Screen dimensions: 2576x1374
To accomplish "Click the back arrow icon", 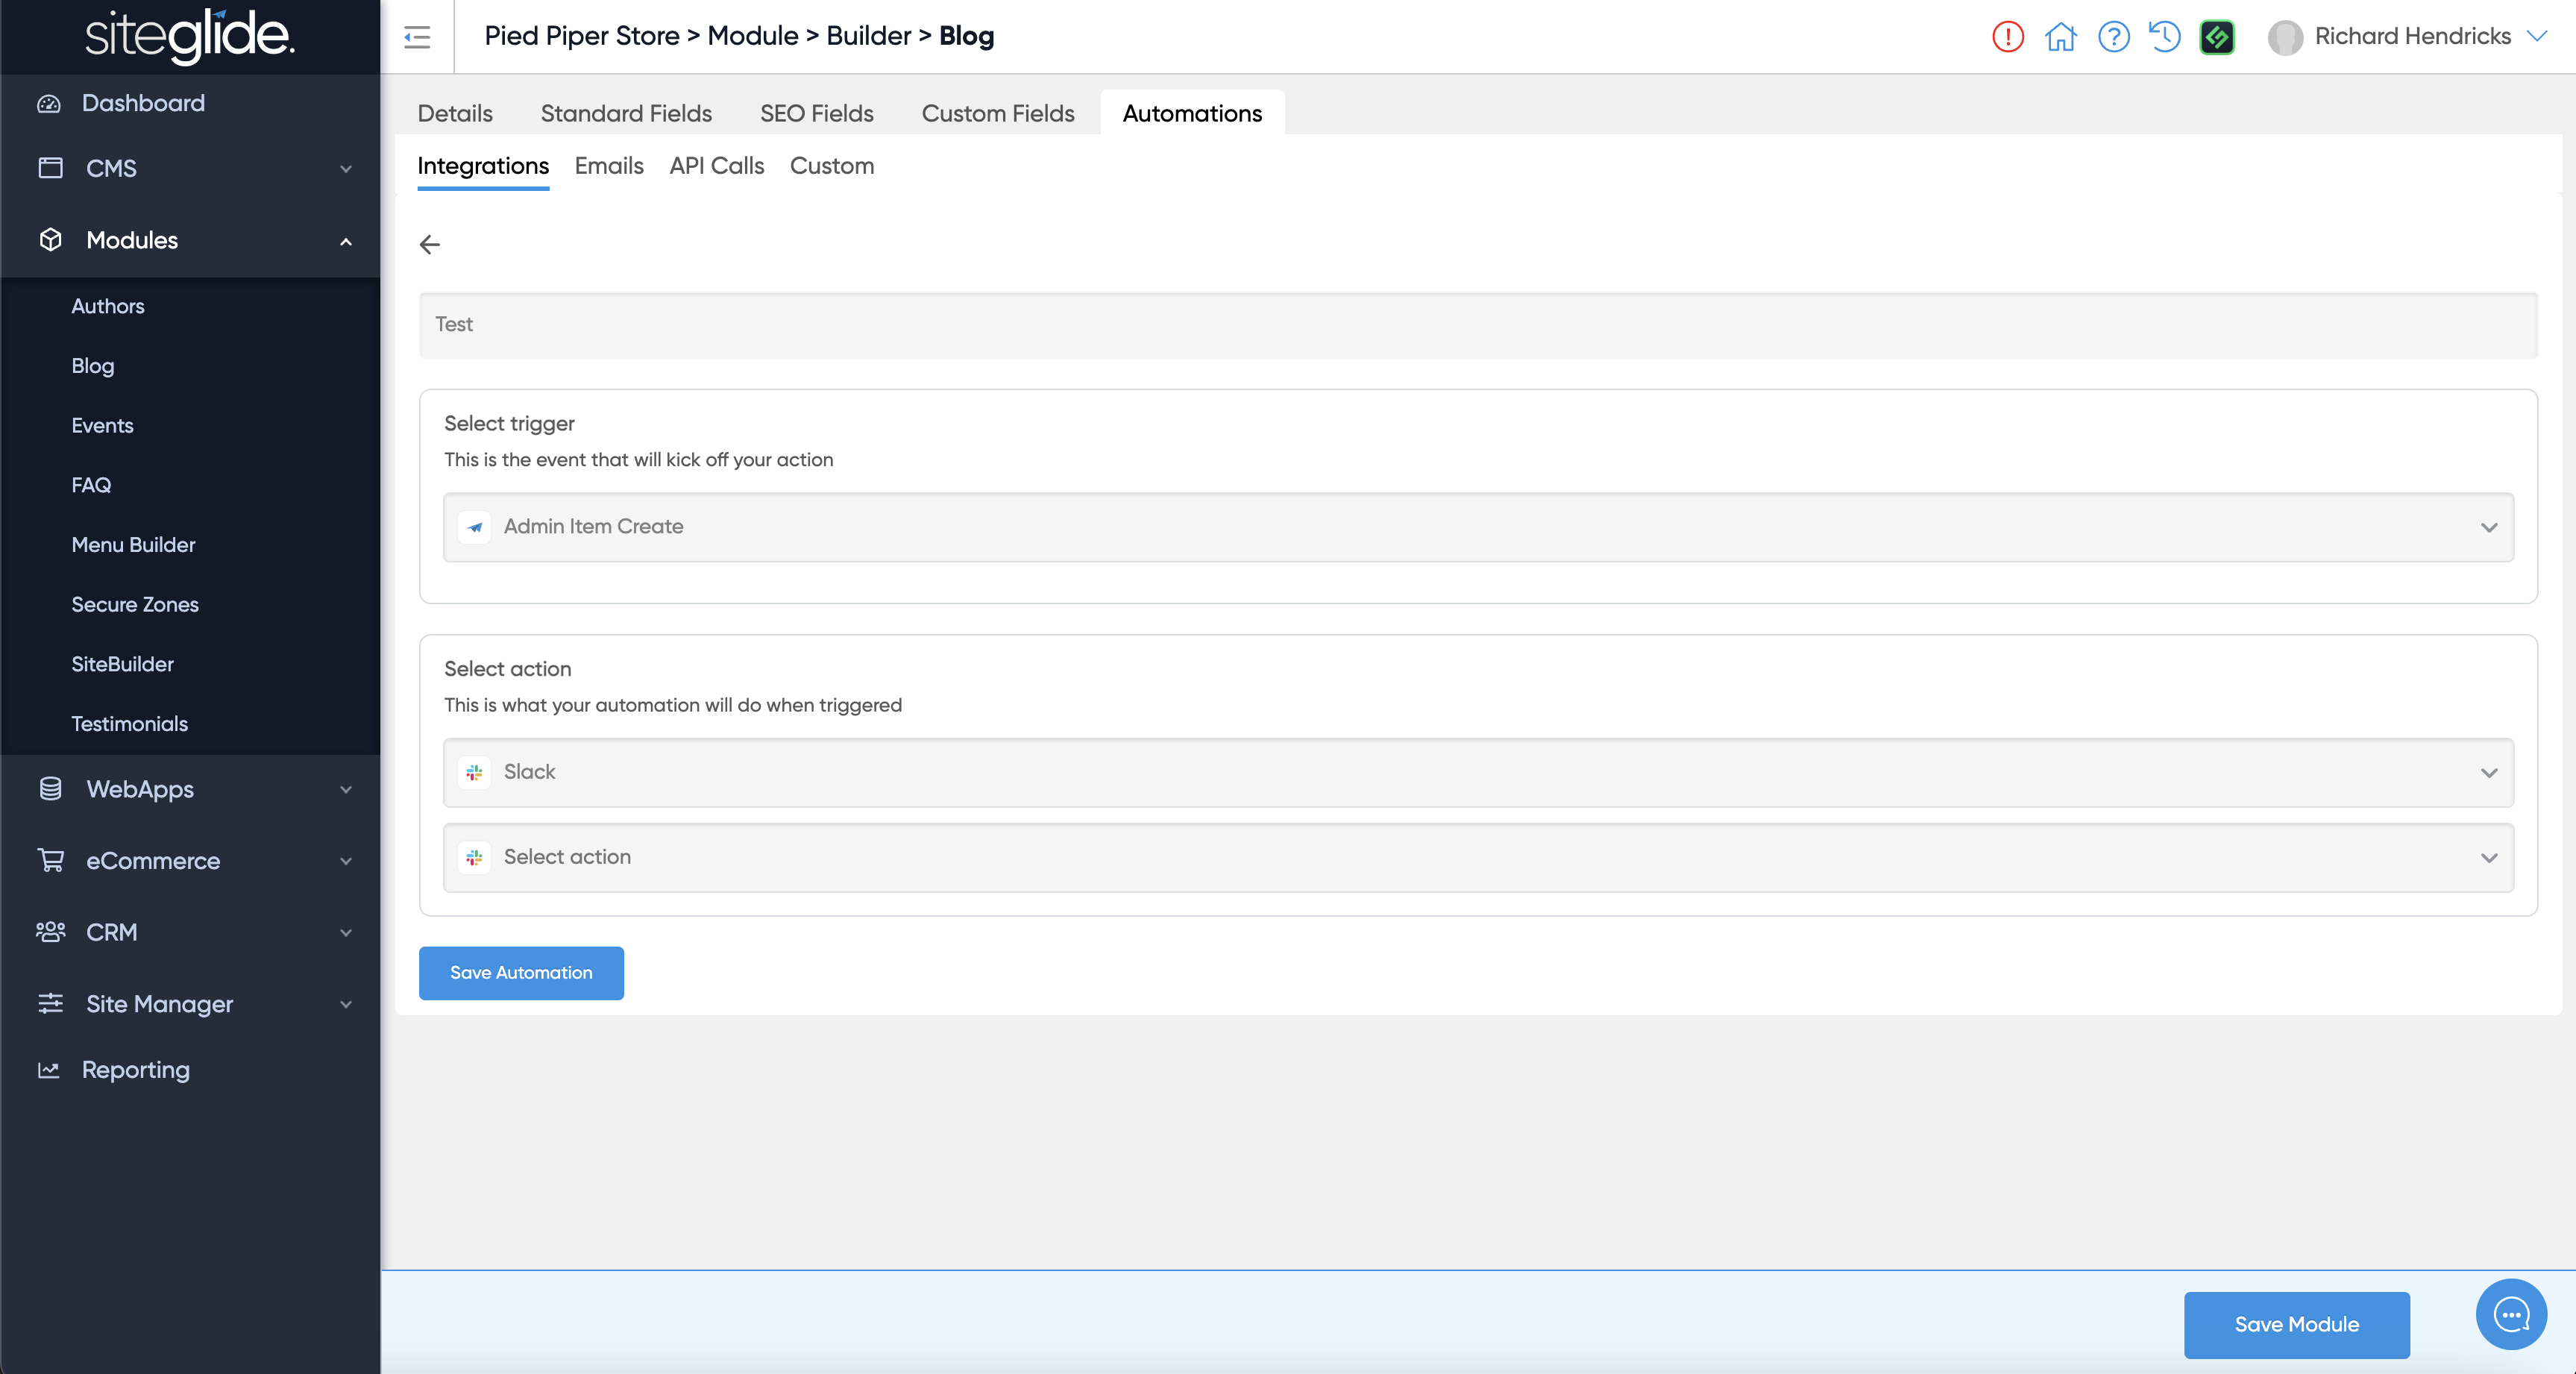I will tap(430, 245).
